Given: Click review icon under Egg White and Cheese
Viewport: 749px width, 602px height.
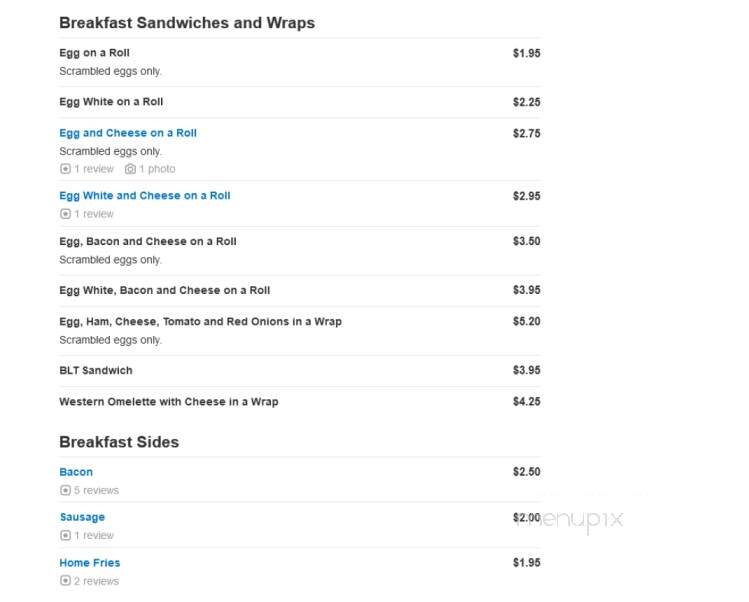Looking at the screenshot, I should (x=65, y=214).
